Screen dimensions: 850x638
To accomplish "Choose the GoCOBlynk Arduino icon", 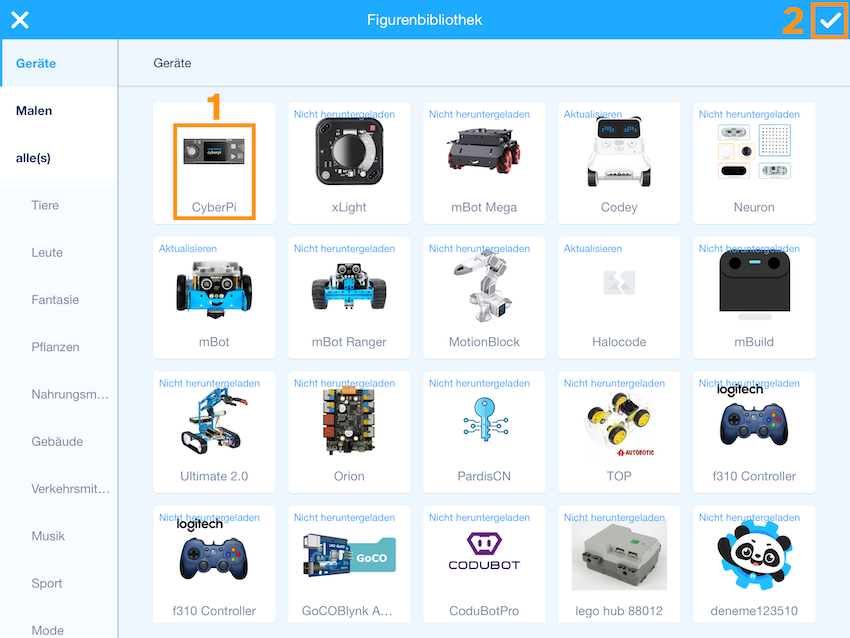I will (349, 555).
